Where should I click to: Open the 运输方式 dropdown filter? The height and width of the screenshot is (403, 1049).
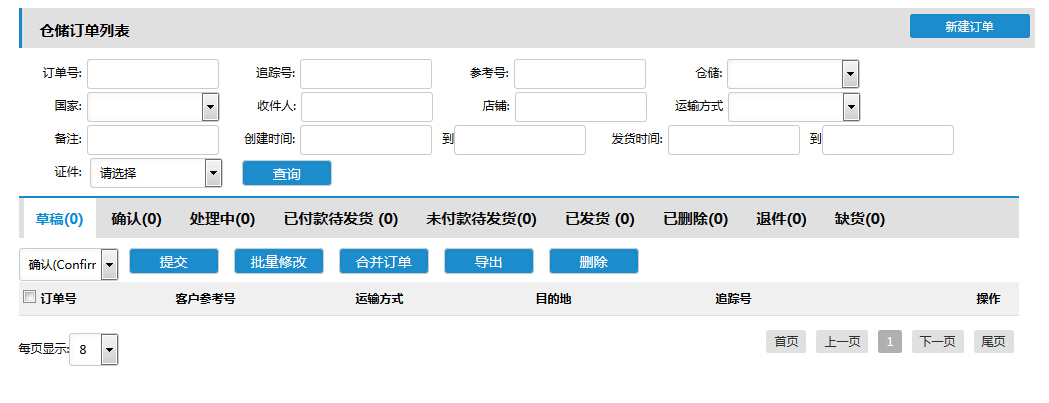(794, 106)
